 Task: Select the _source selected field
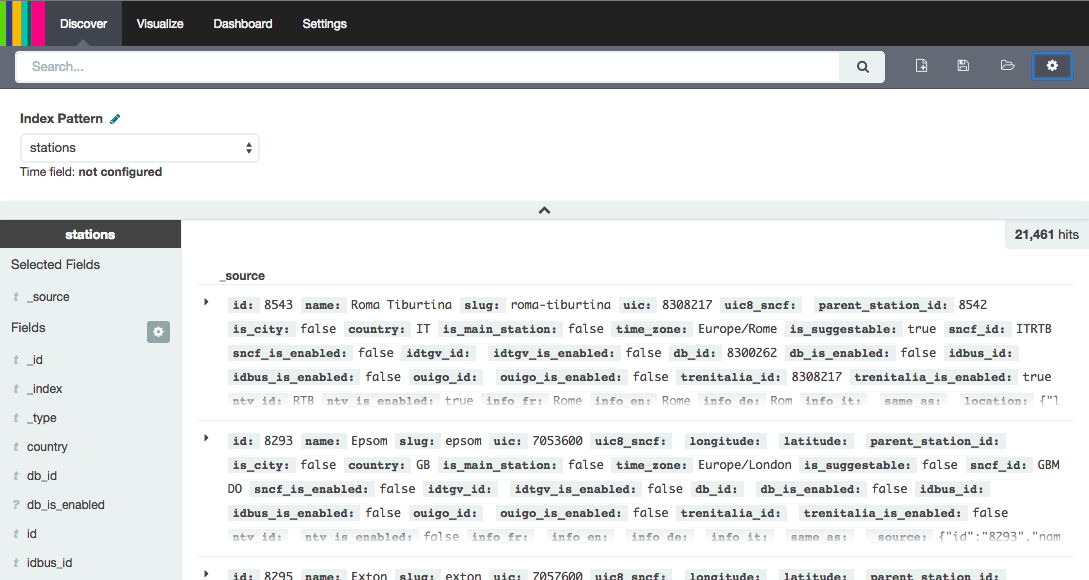point(48,297)
